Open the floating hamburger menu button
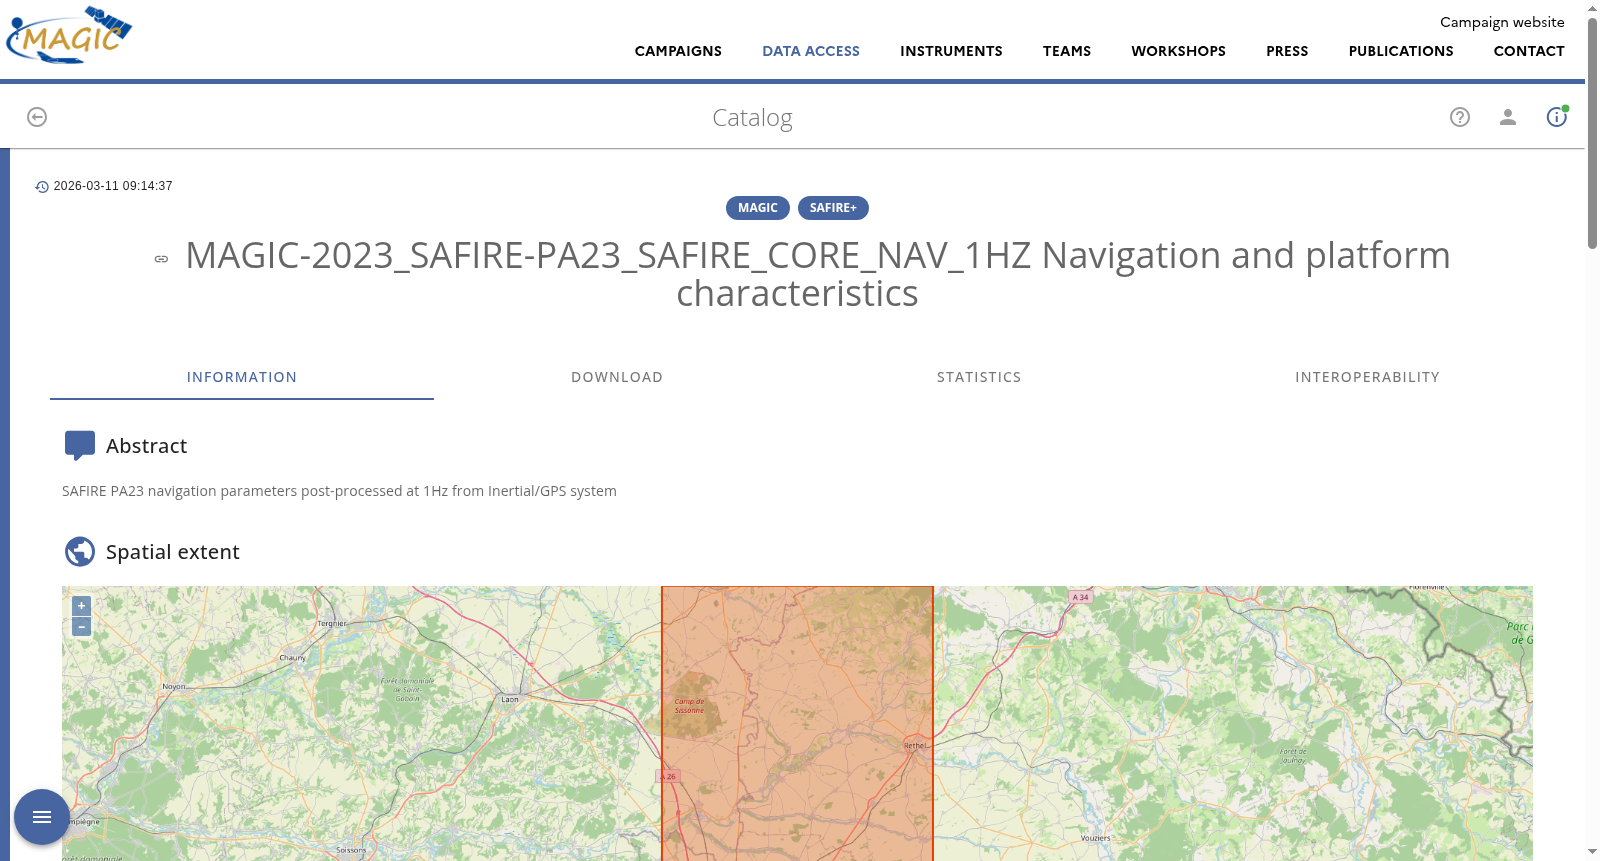 42,817
